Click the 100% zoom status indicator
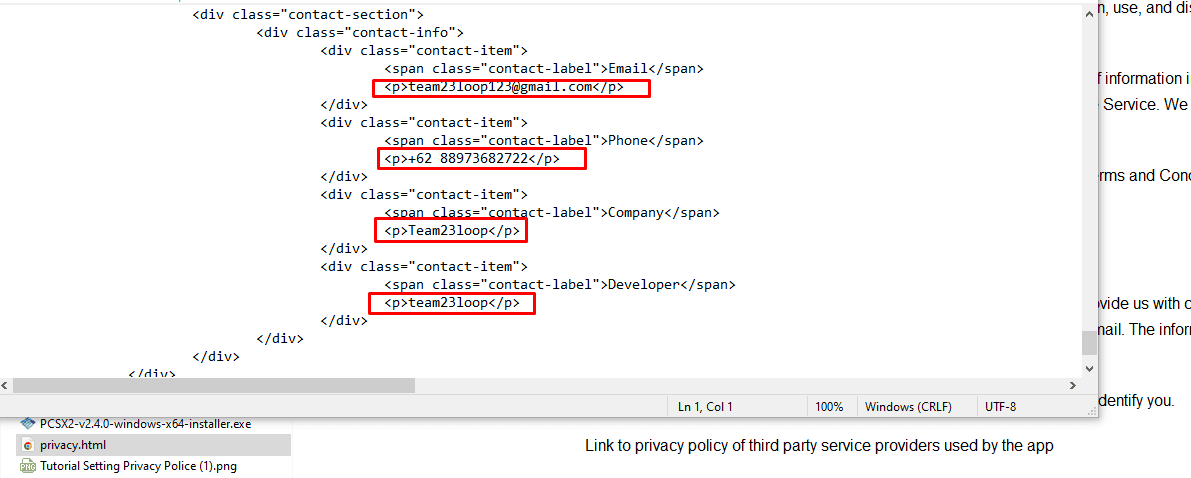Screen dimensions: 1191x478 pyautogui.click(x=828, y=407)
